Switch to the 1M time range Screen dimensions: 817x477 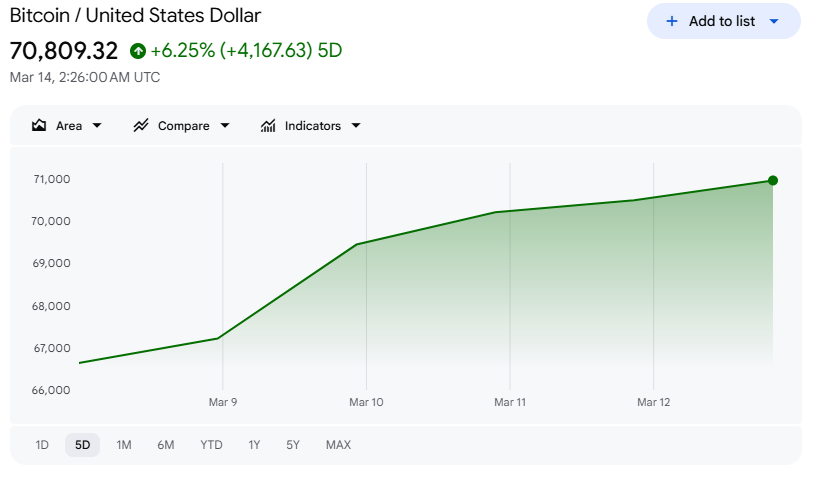pyautogui.click(x=124, y=445)
